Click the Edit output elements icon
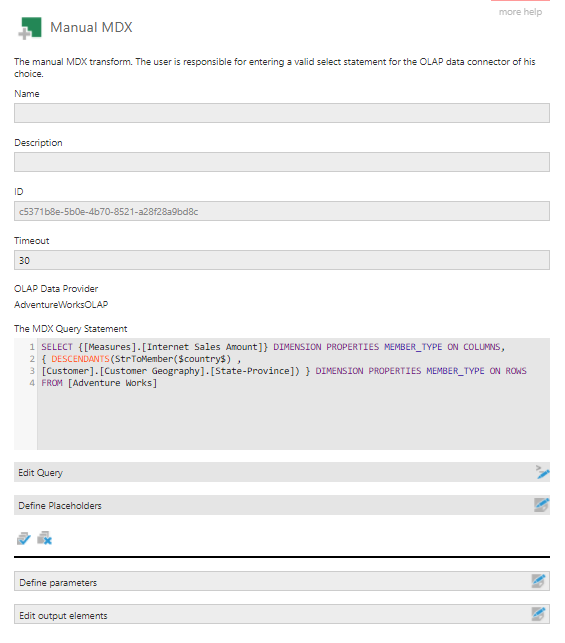The height and width of the screenshot is (643, 565). click(x=538, y=614)
